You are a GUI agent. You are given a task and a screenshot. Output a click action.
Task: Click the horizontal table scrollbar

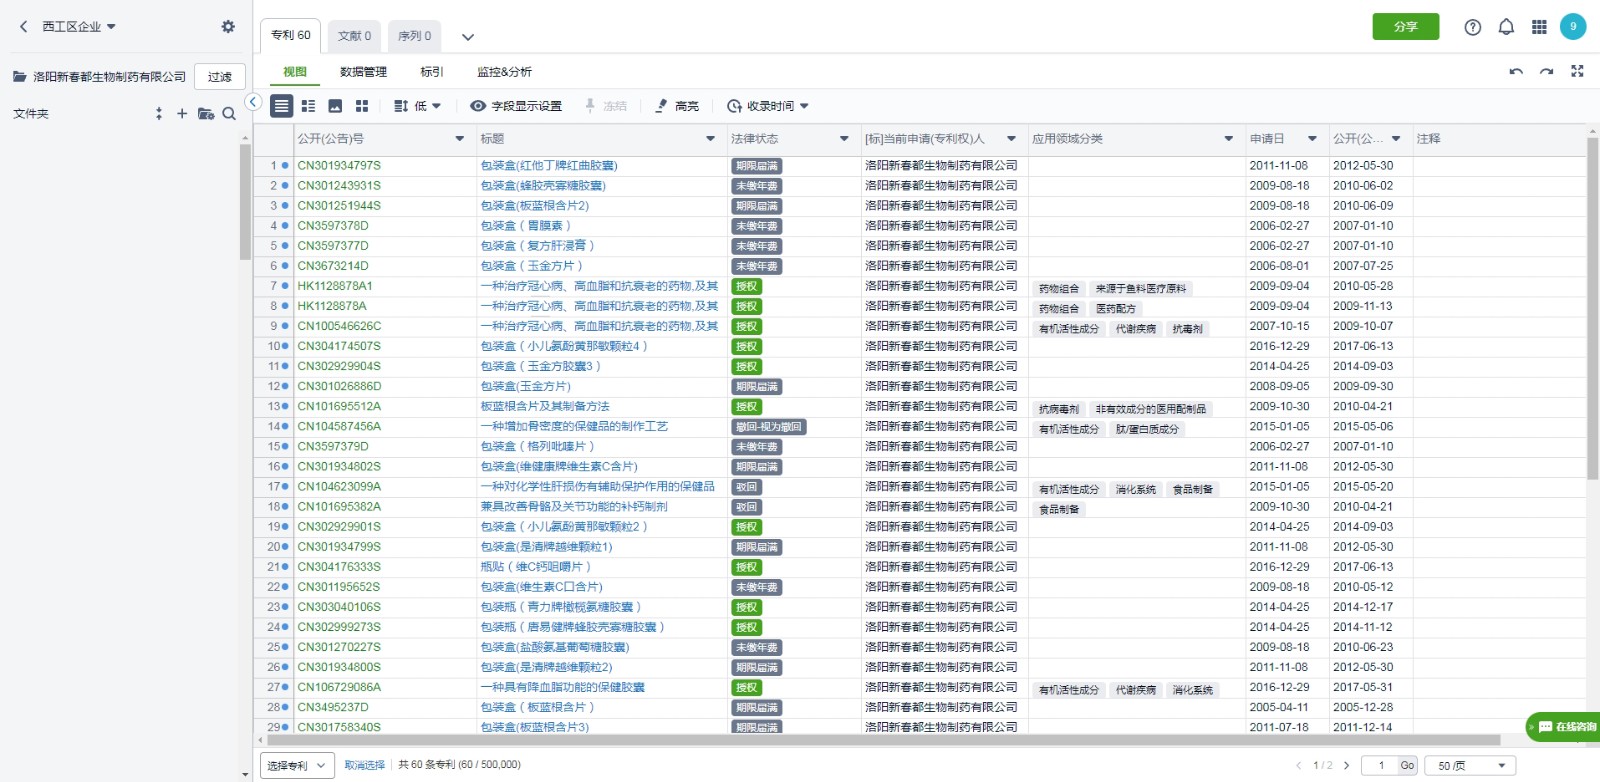click(x=885, y=741)
